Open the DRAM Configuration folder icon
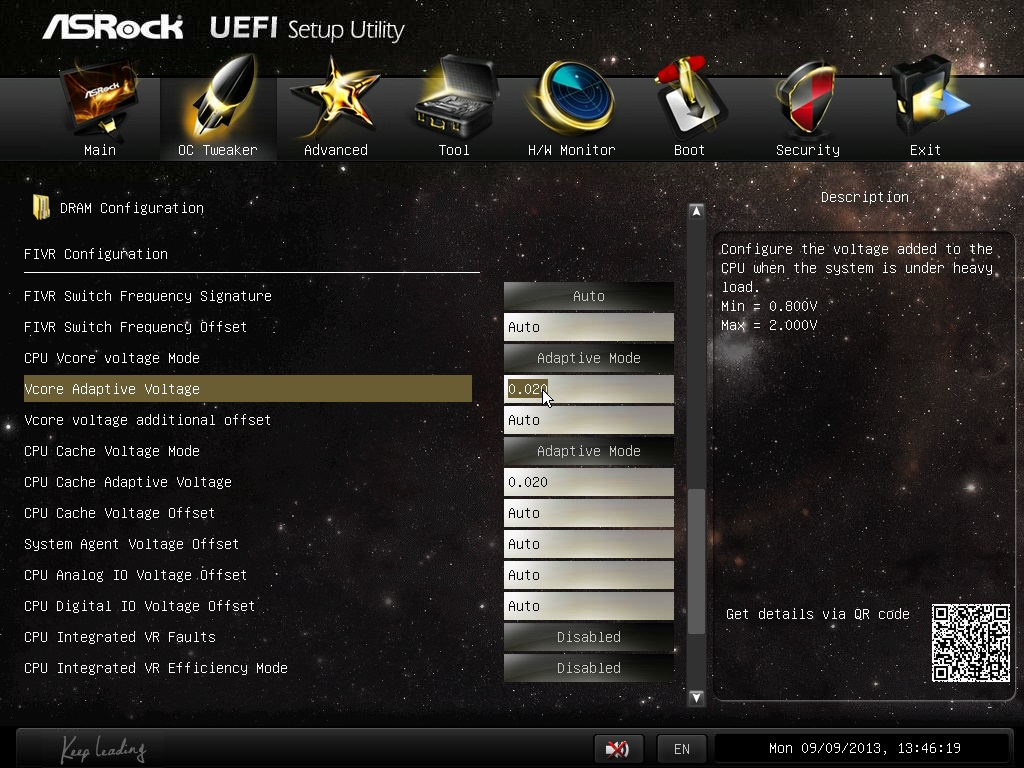This screenshot has height=768, width=1024. [x=41, y=208]
